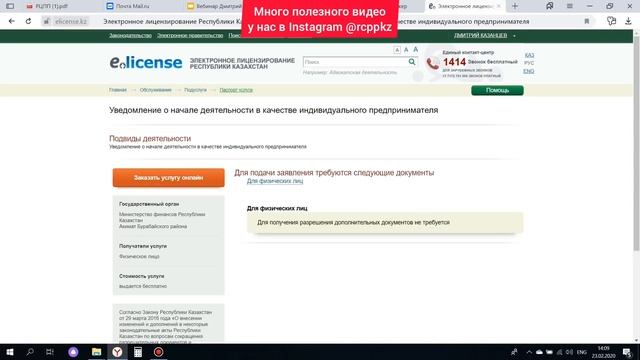
Task: Click the green Помощь button
Action: coord(497,90)
